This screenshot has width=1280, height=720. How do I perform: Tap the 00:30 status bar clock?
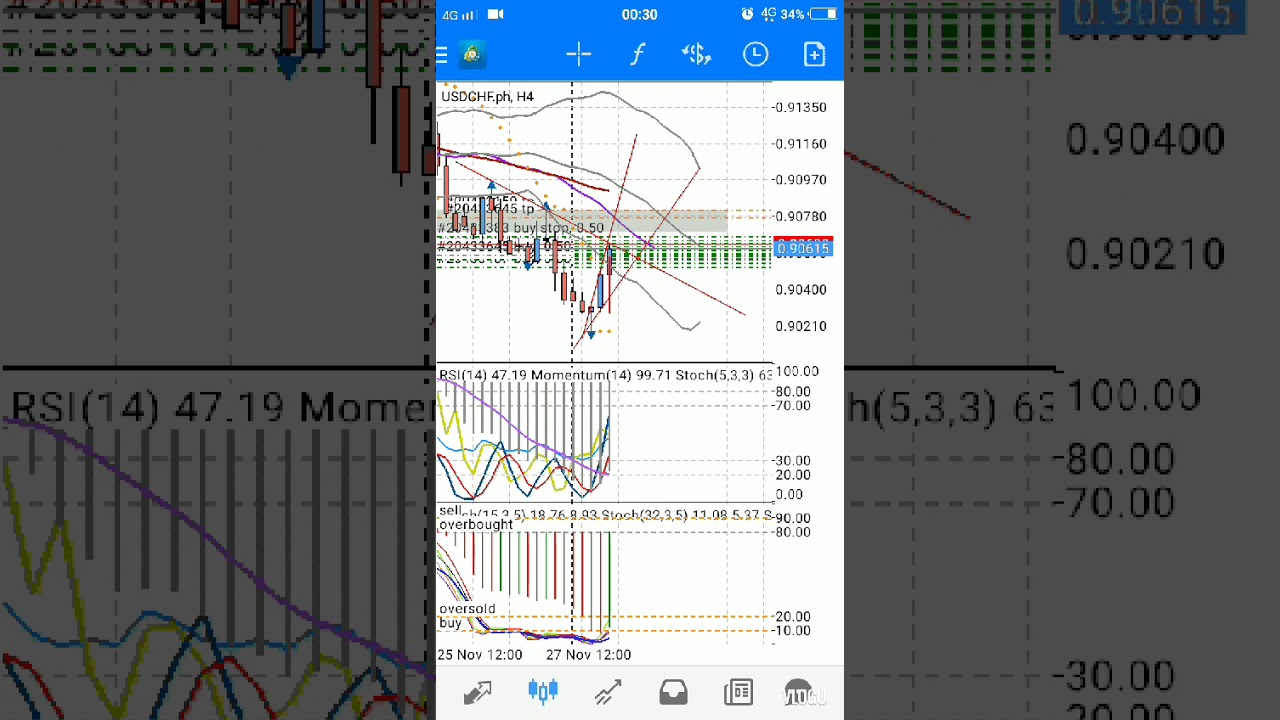pos(639,14)
